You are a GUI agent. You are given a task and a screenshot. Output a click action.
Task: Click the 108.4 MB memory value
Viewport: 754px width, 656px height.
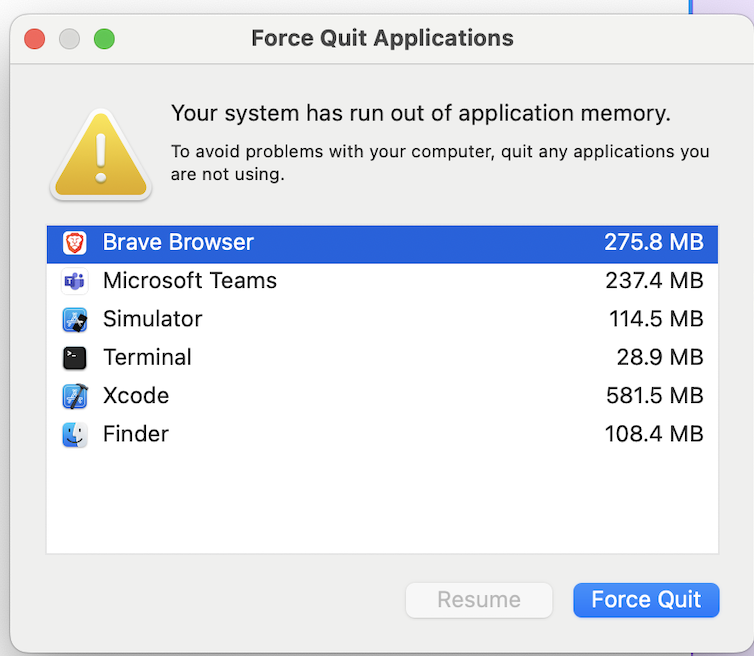pos(654,434)
